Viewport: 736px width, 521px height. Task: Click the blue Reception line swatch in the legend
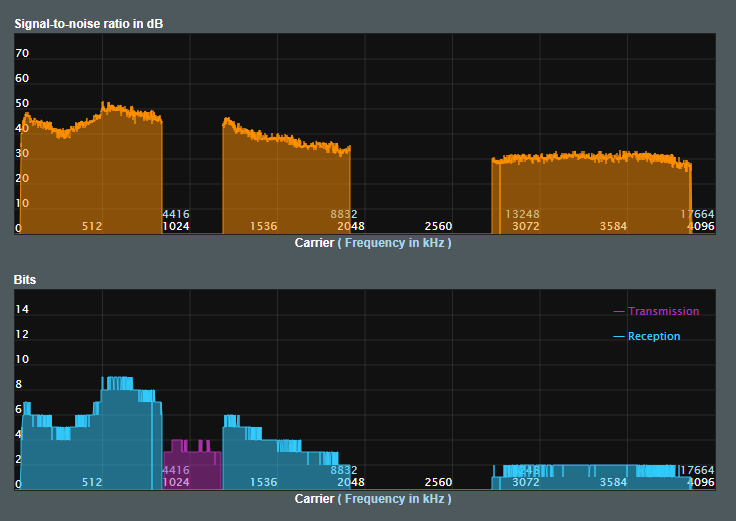(619, 337)
